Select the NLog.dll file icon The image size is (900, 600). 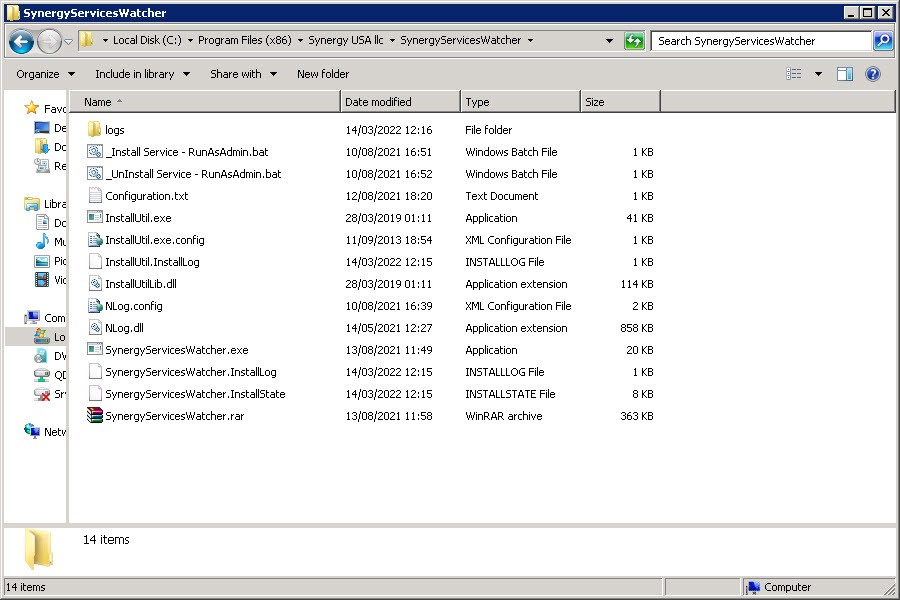(x=95, y=327)
